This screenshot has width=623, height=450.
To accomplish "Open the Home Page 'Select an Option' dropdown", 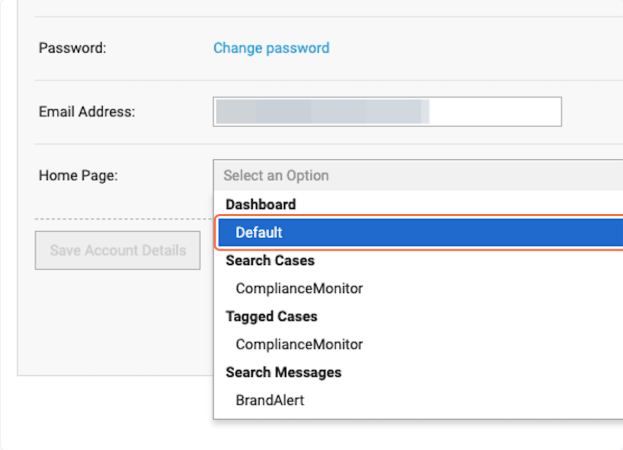I will coord(418,175).
